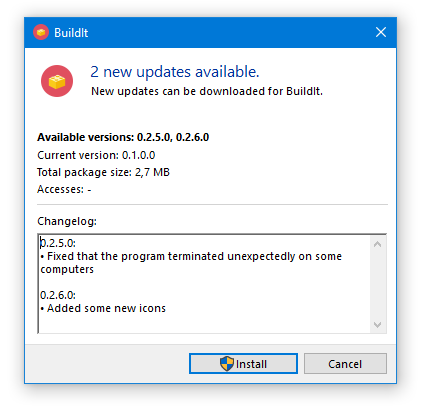This screenshot has width=425, height=412.
Task: Click the Cancel button
Action: (345, 363)
